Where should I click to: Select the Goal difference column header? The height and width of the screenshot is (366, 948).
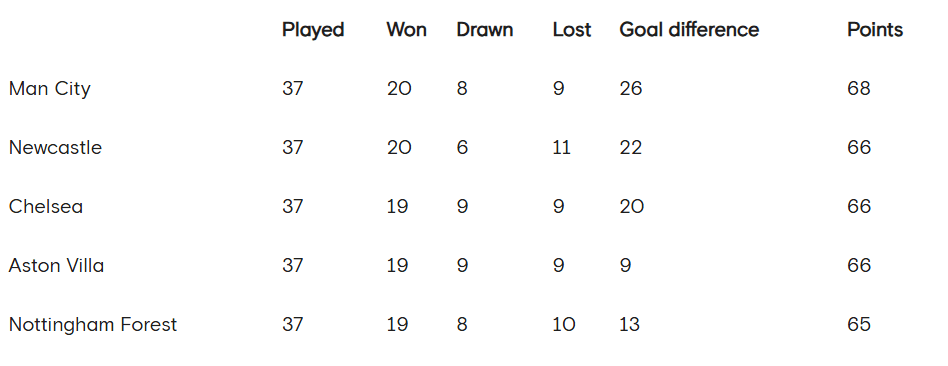[689, 30]
